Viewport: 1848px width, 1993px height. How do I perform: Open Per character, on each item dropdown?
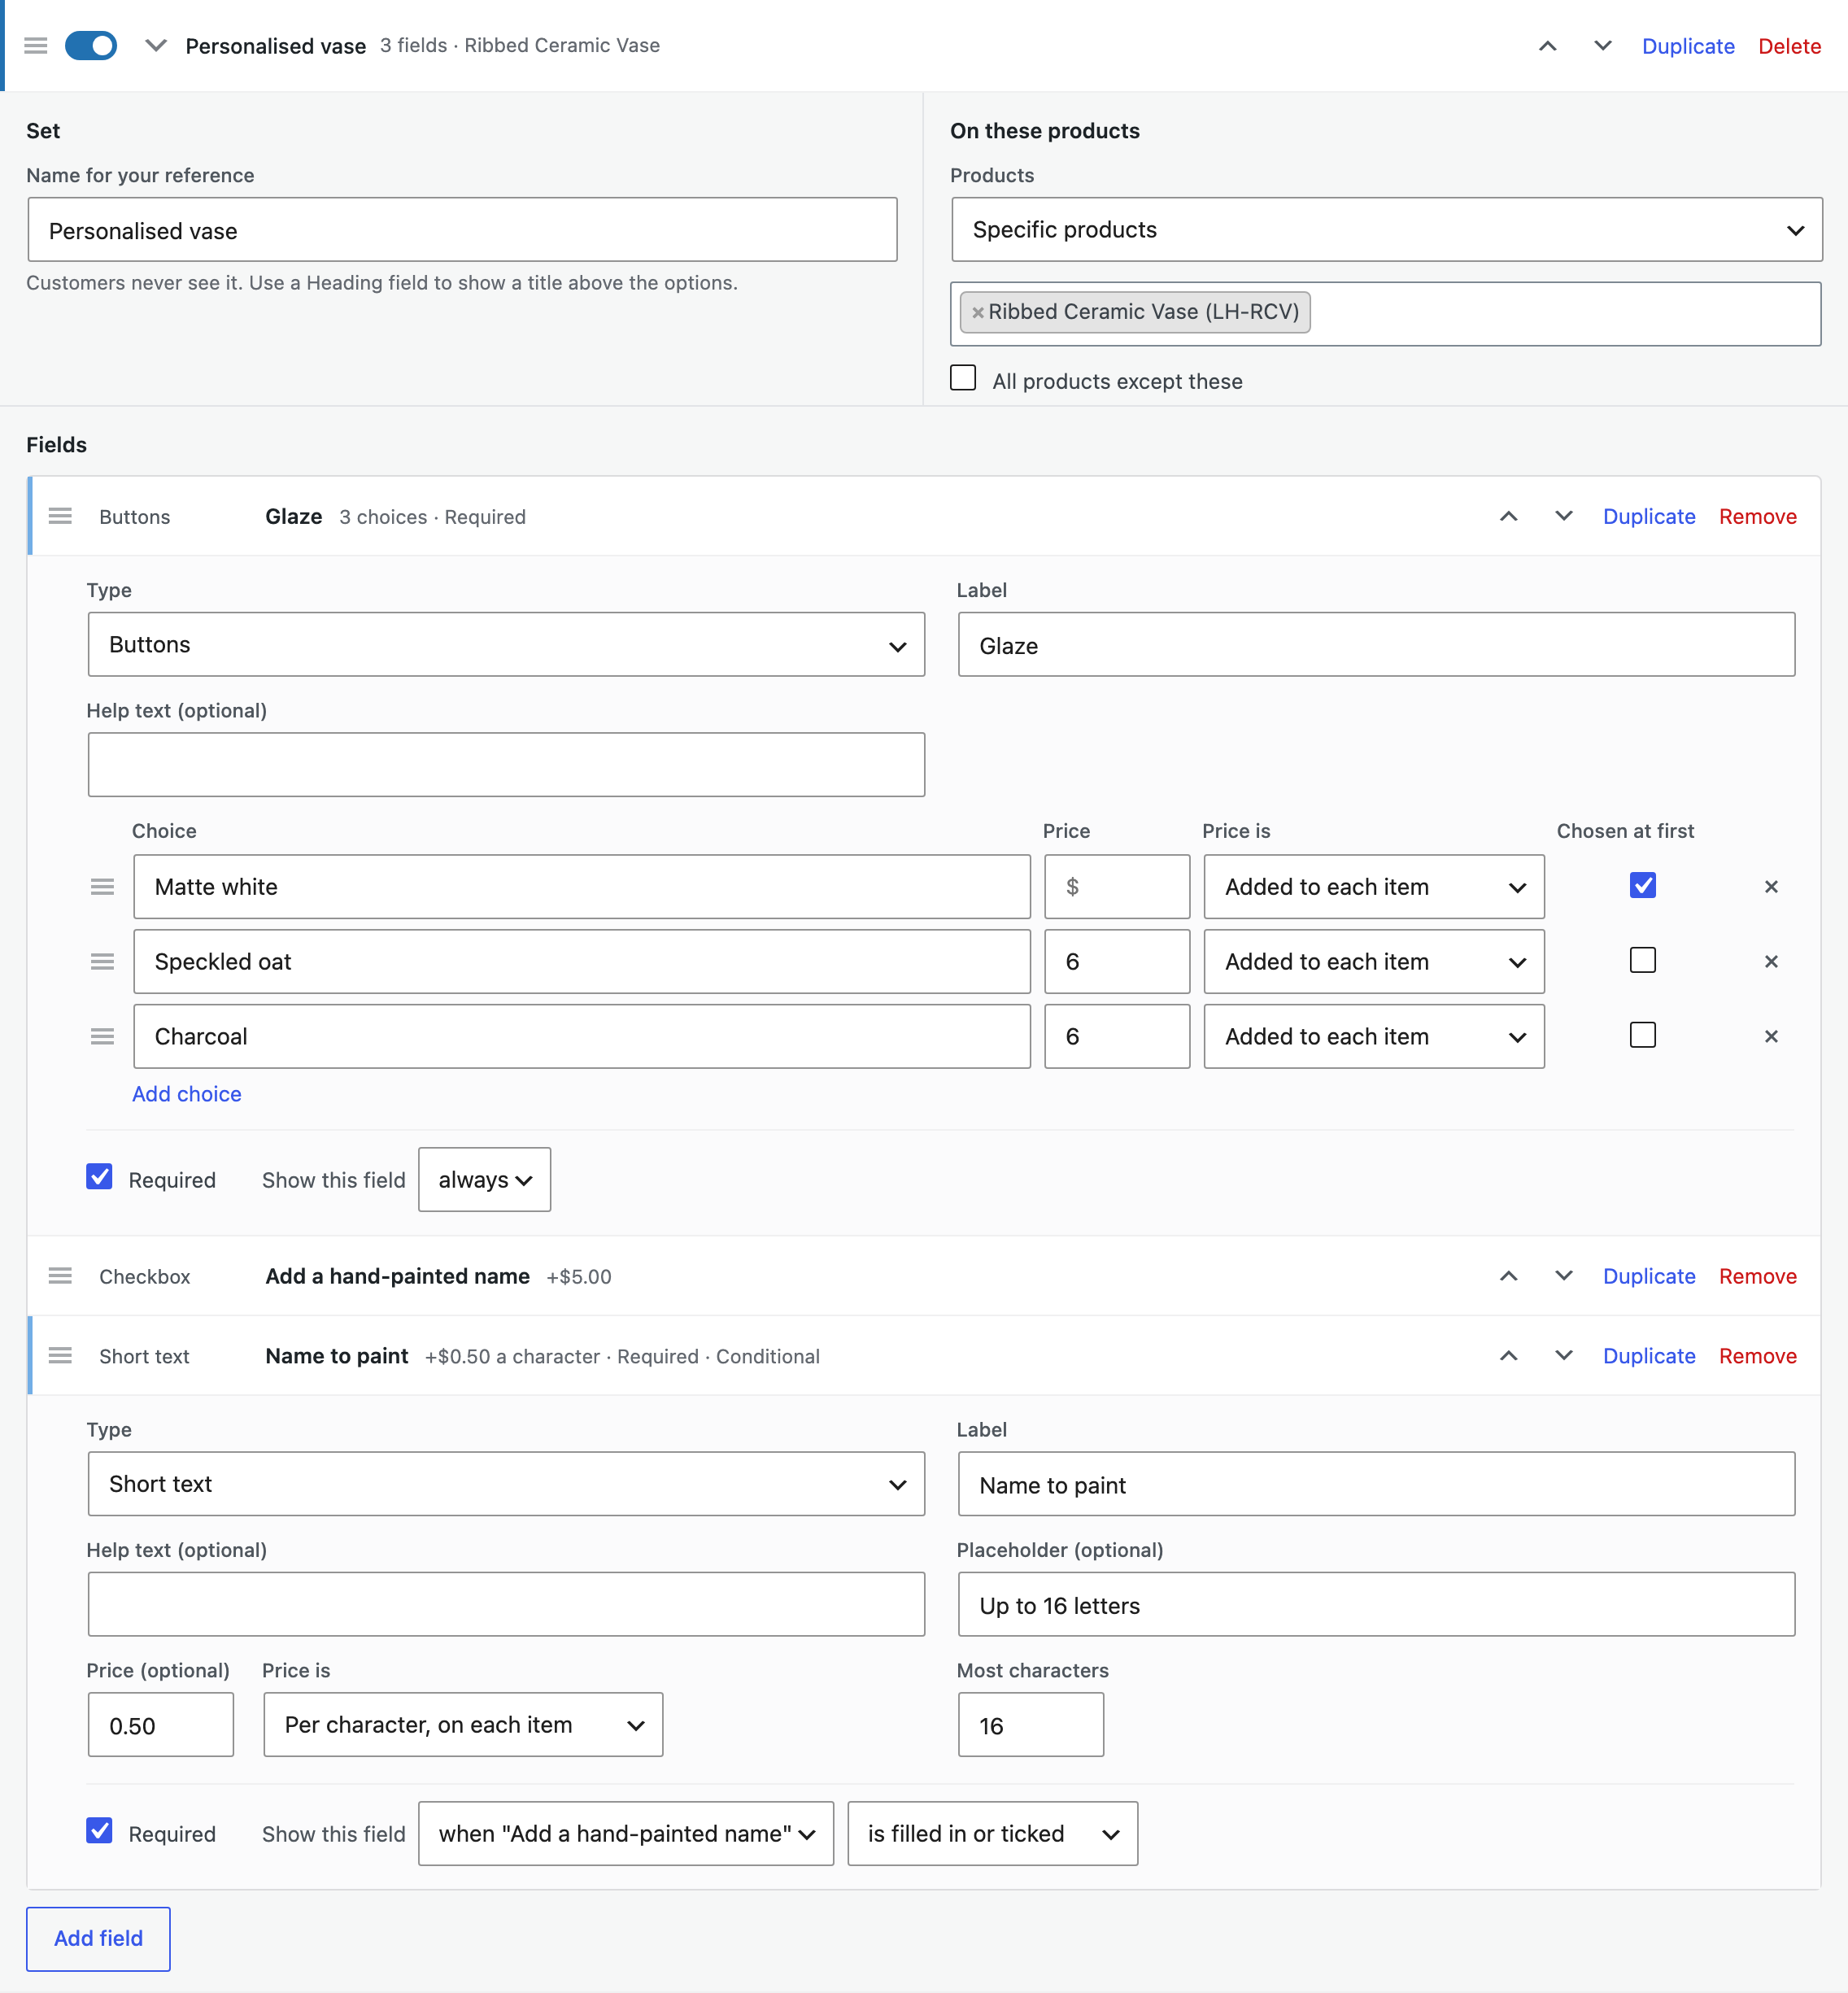[x=463, y=1725]
